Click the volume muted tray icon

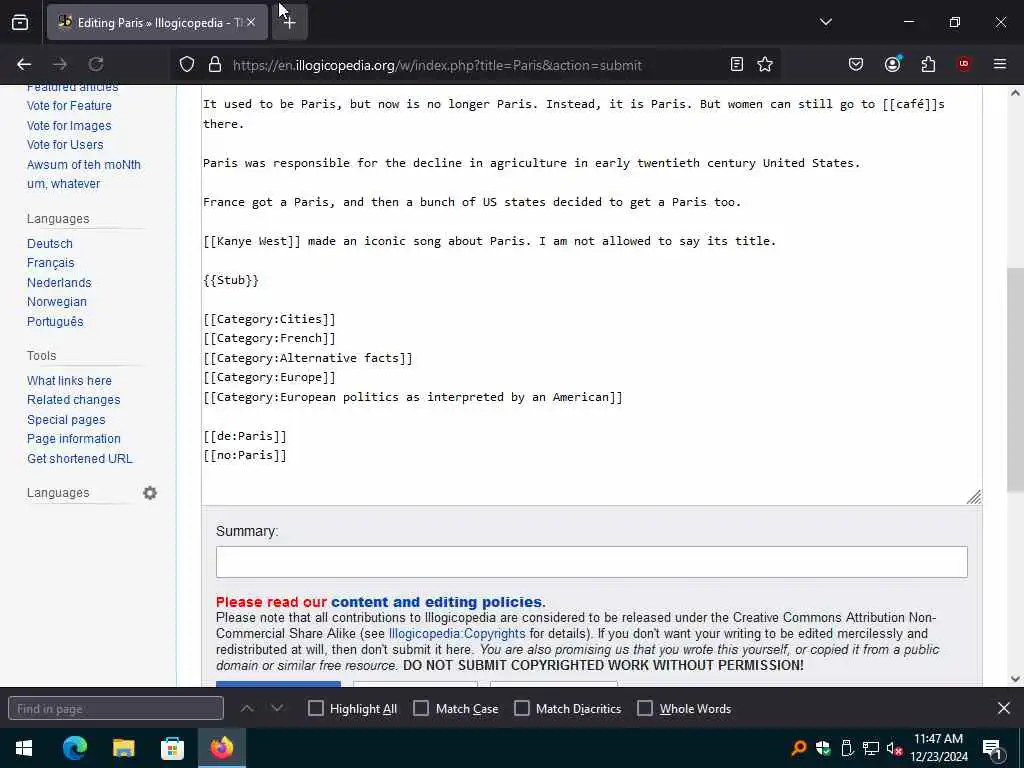[x=894, y=749]
